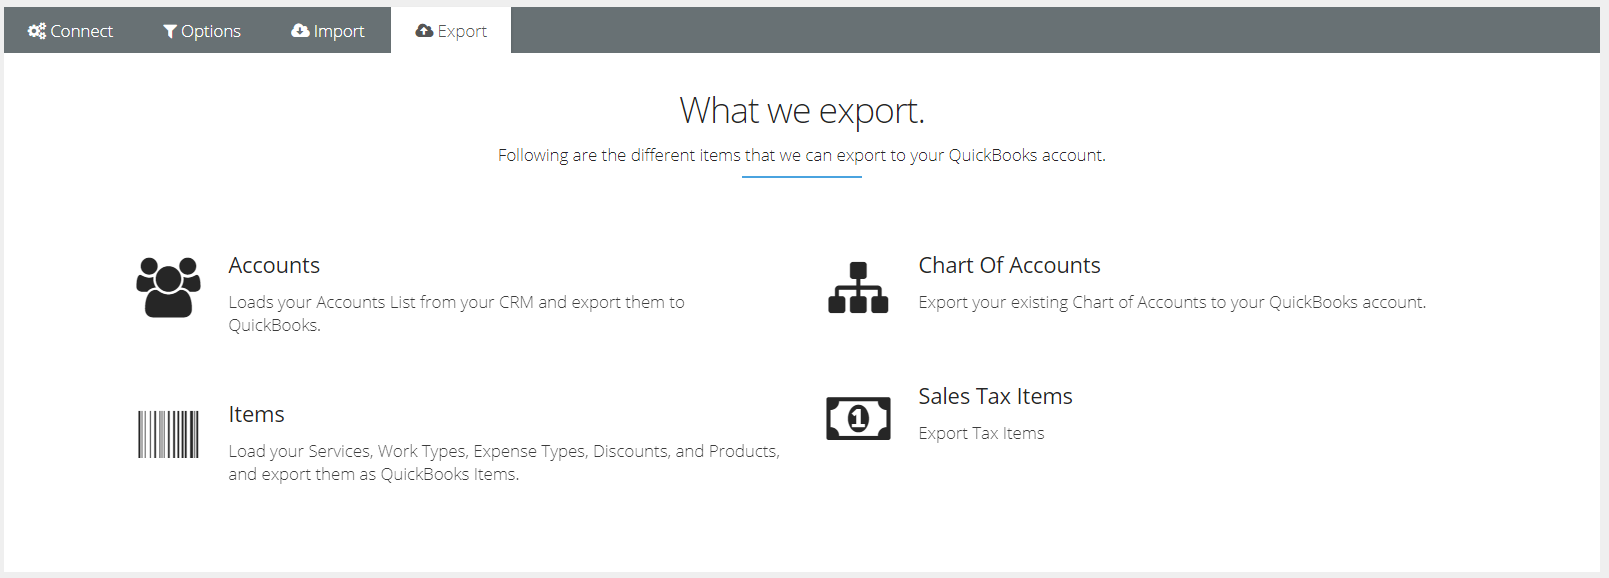Click the Accounts people group icon
The height and width of the screenshot is (578, 1609).
point(168,288)
